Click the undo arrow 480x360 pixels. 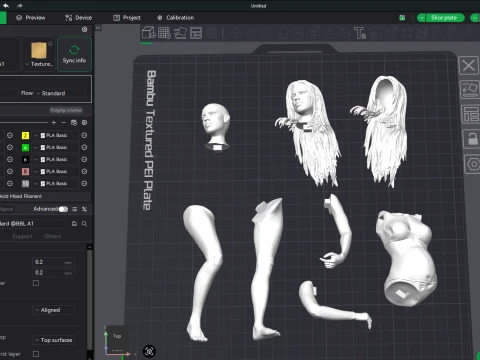[6, 5]
